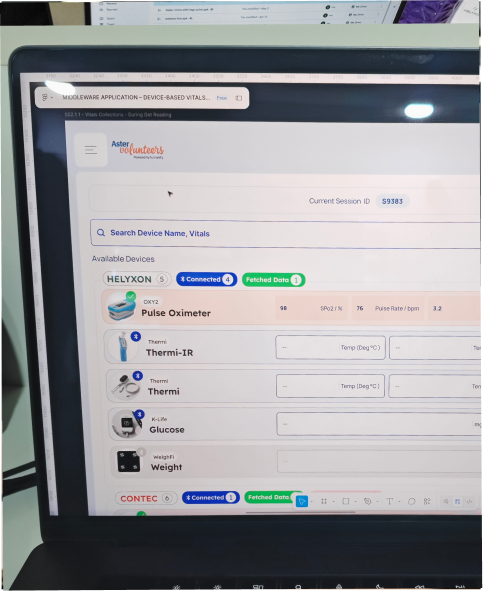Click the Bluetooth badge on Thermi device
The height and width of the screenshot is (591, 483).
(x=138, y=376)
